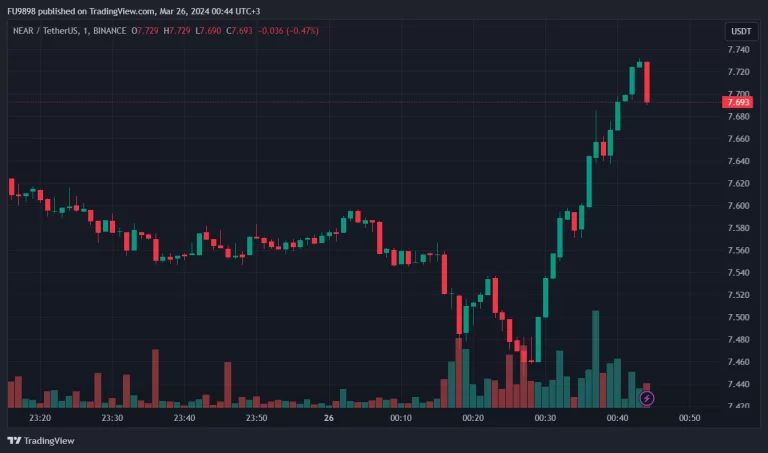Click the 7.600 price scale label

pyautogui.click(x=738, y=206)
